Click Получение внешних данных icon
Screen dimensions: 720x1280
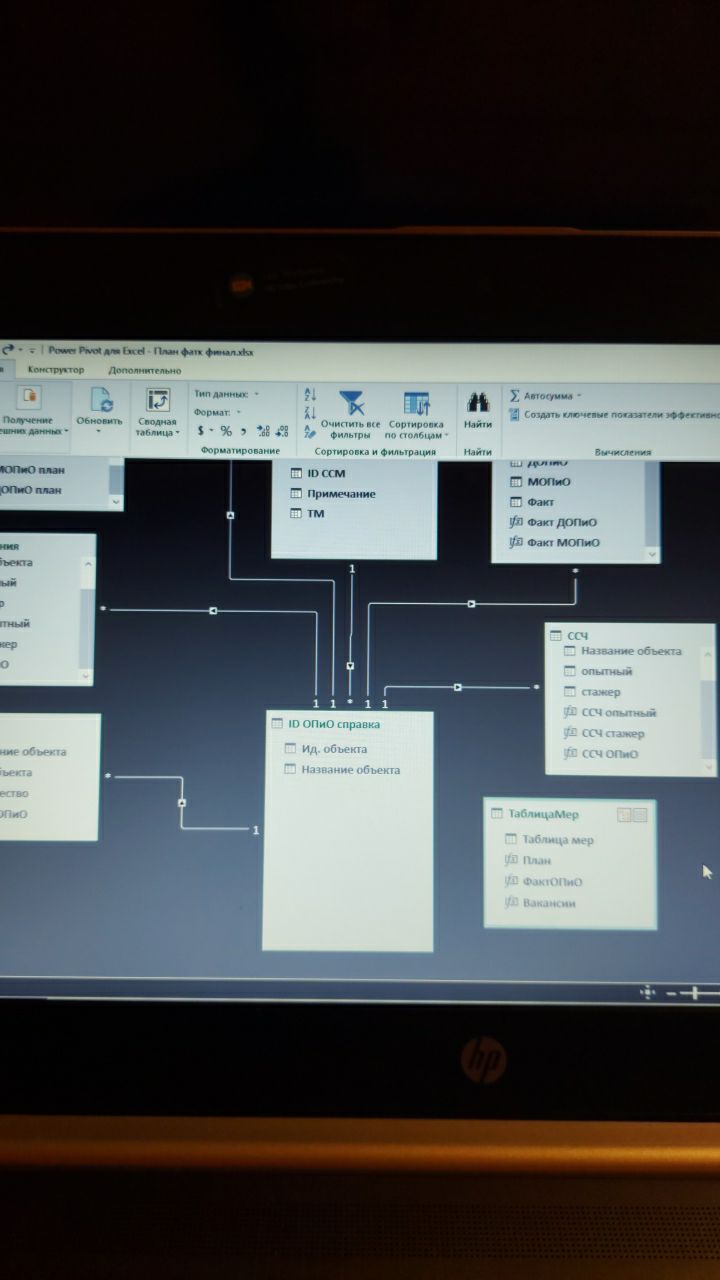point(29,399)
